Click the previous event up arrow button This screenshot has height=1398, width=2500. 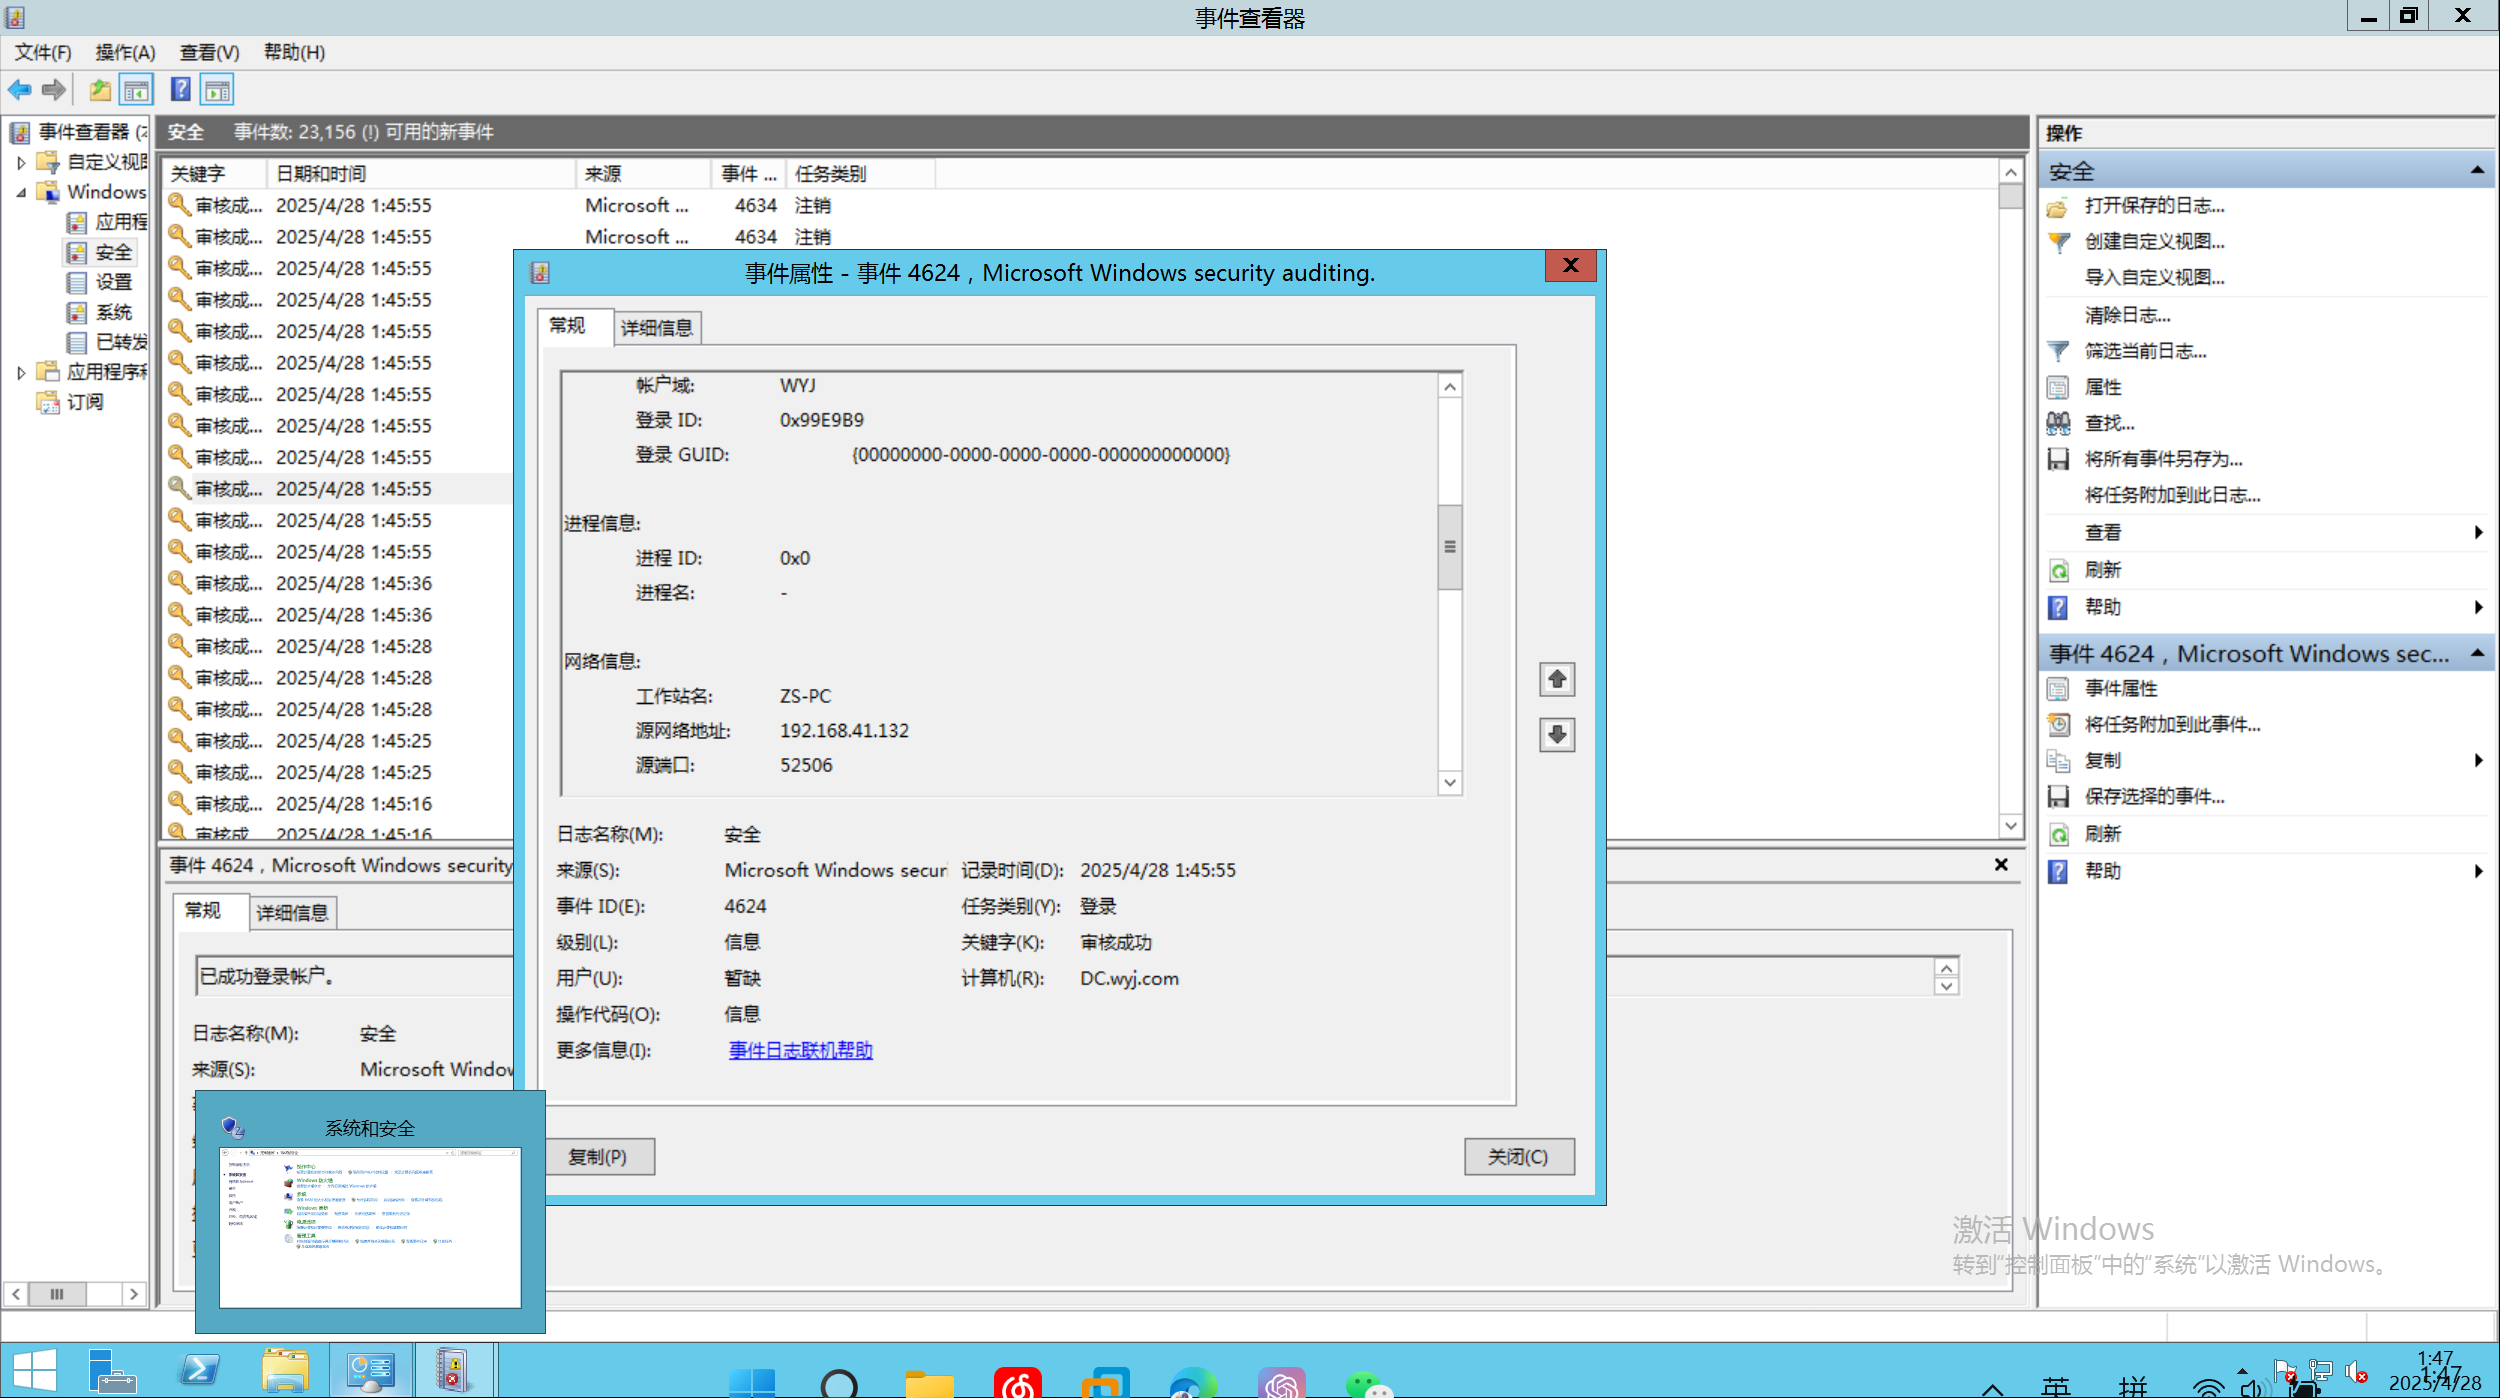click(1556, 680)
